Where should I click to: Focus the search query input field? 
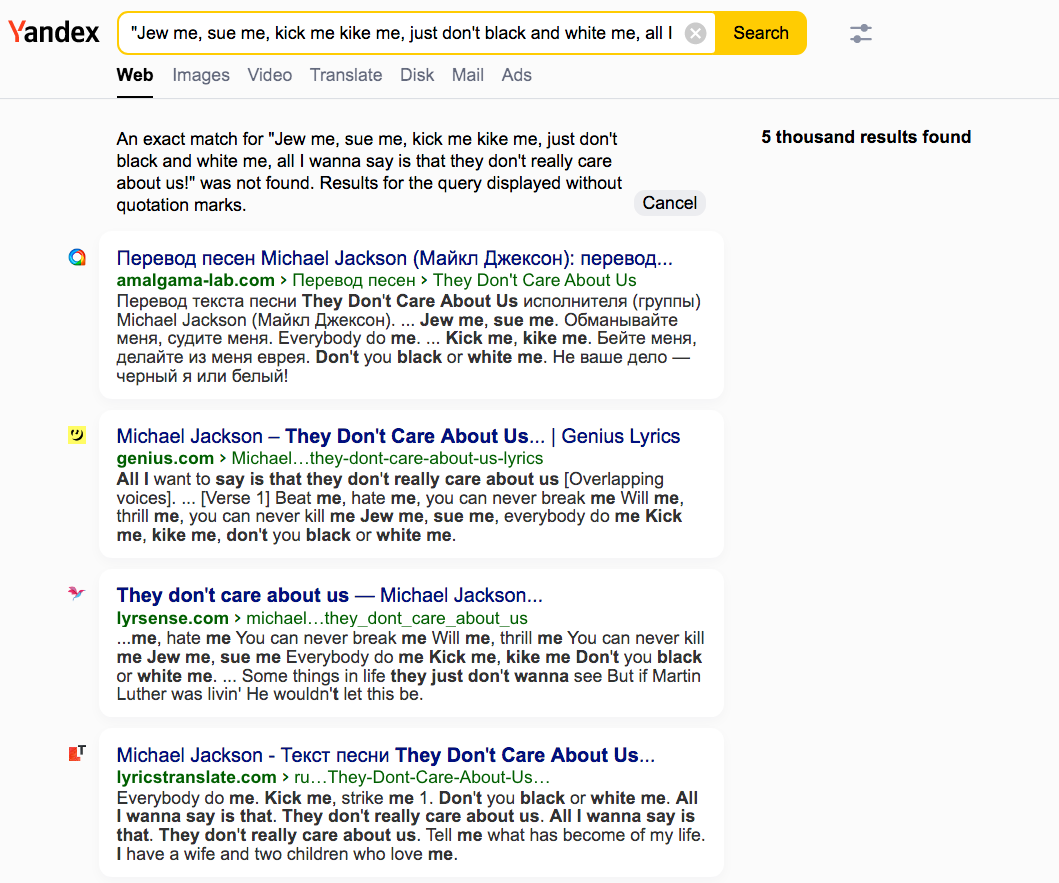point(402,33)
